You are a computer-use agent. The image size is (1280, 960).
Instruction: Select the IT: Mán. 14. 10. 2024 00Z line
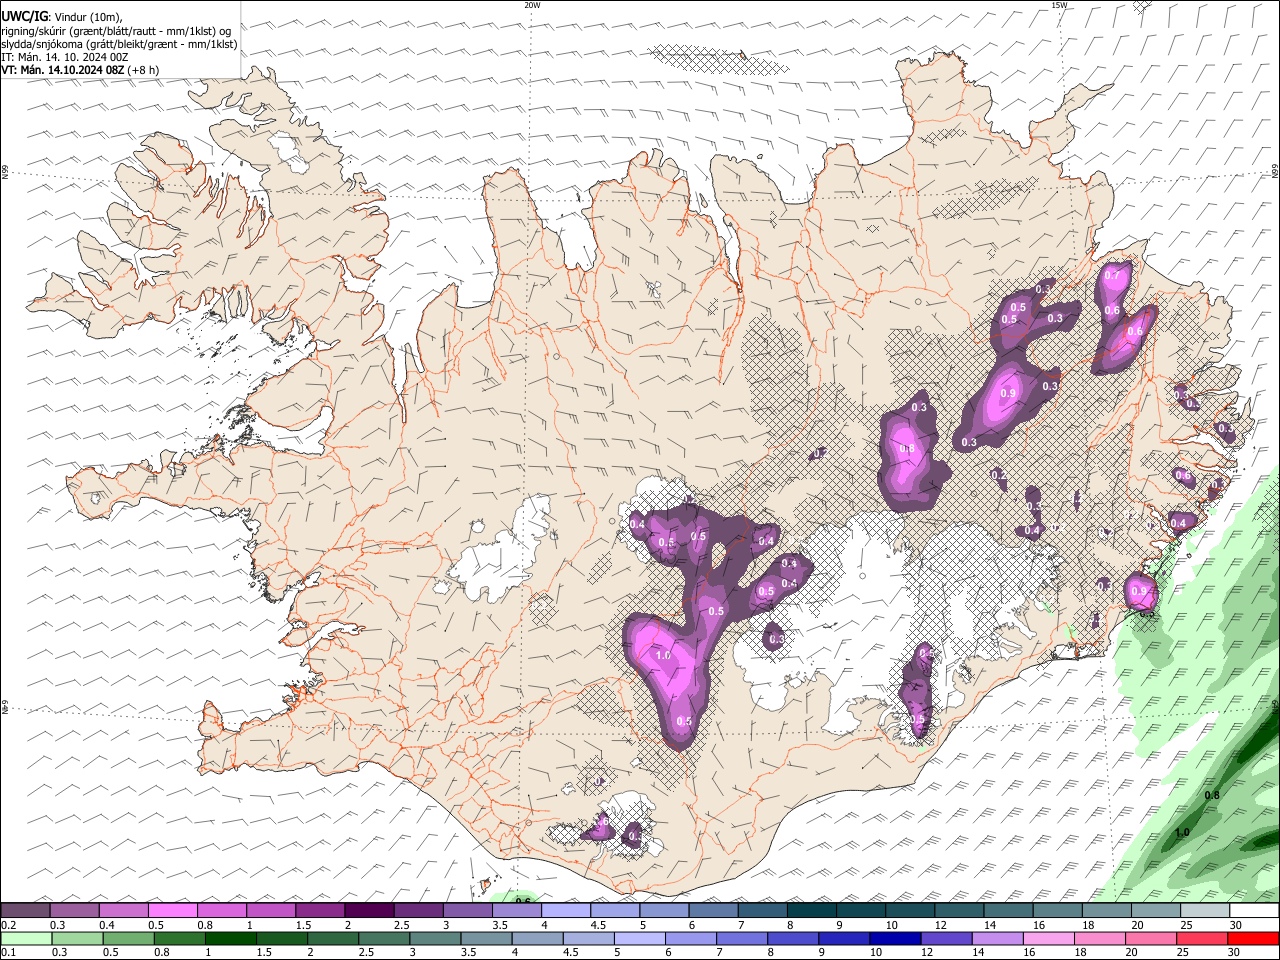pyautogui.click(x=65, y=57)
